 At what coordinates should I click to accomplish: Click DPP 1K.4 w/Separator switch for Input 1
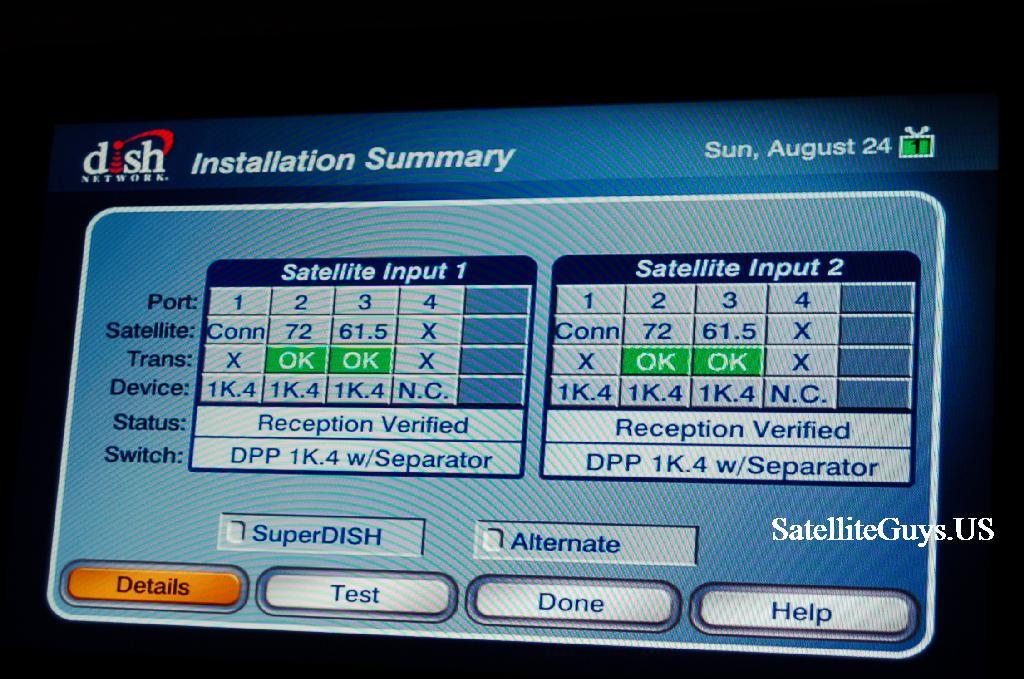click(x=356, y=458)
